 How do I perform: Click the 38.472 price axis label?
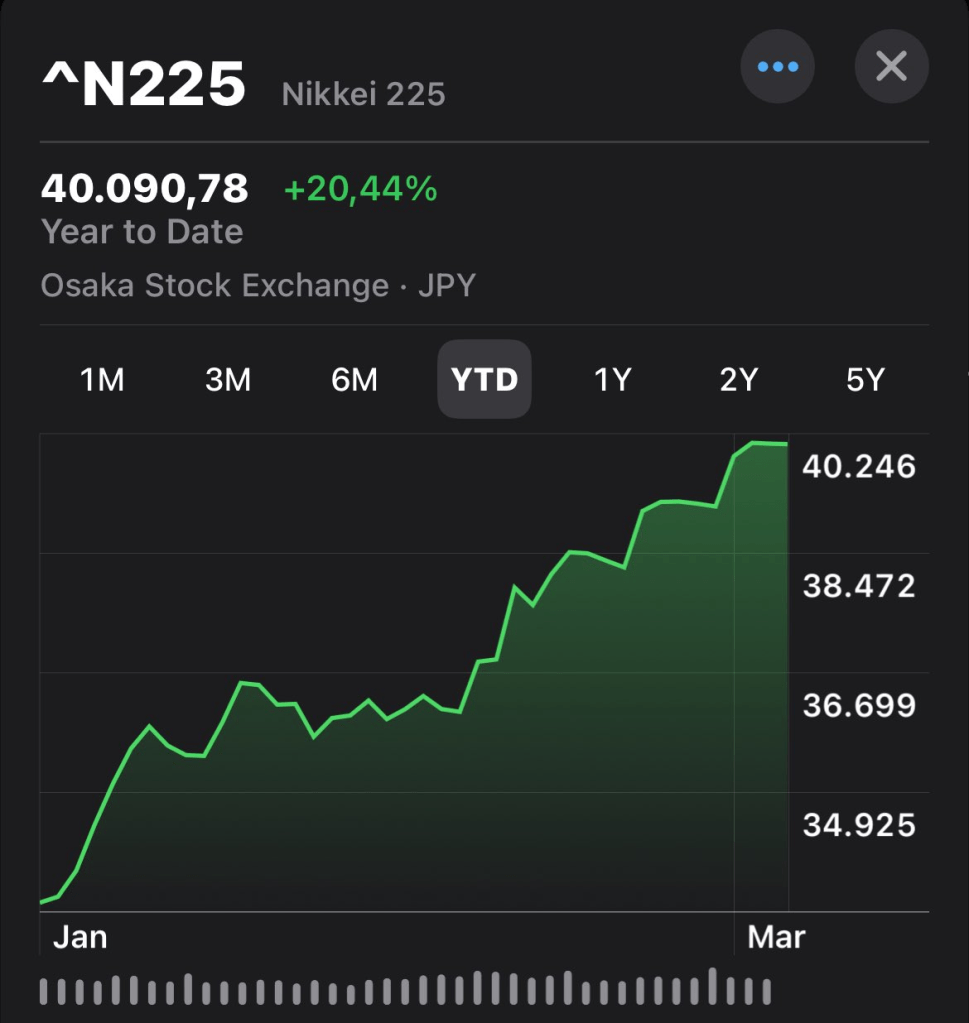point(859,586)
